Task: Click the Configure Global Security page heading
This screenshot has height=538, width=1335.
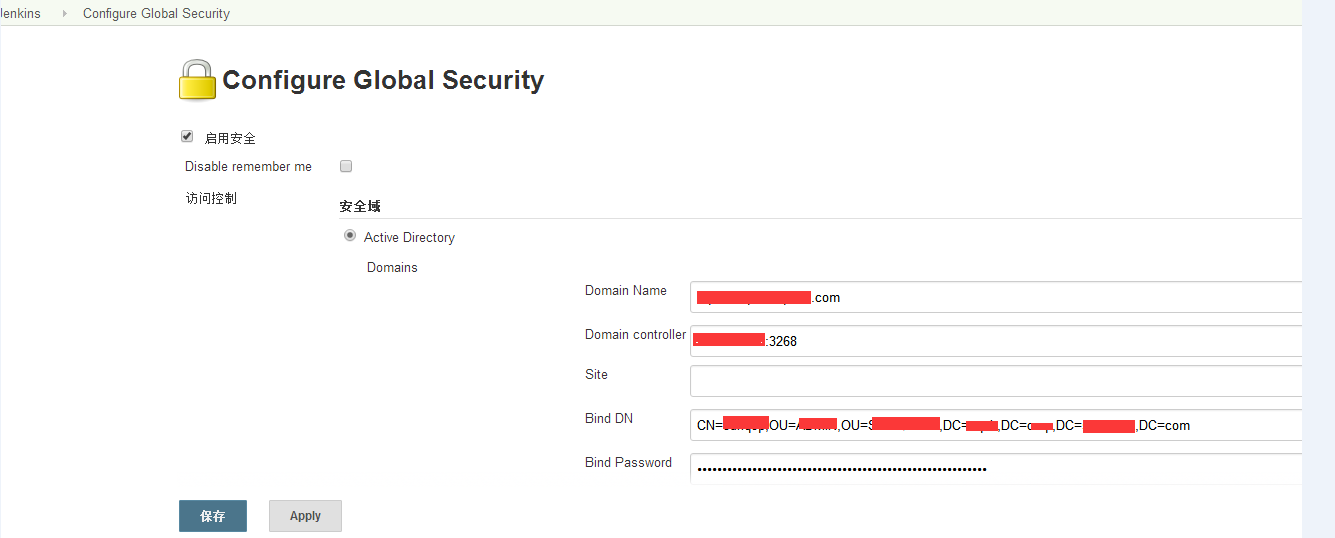Action: click(x=383, y=80)
